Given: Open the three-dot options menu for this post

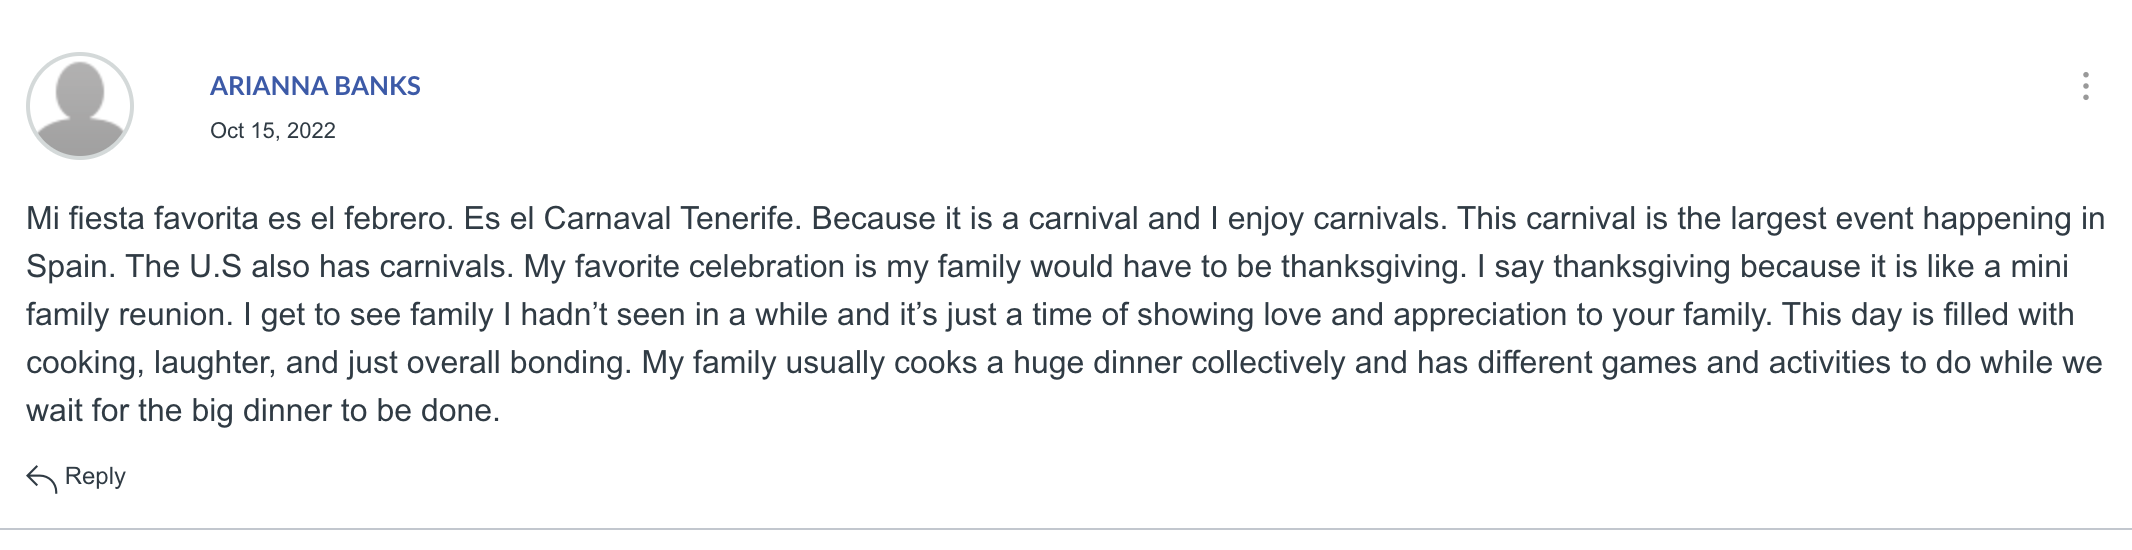Looking at the screenshot, I should [2085, 86].
